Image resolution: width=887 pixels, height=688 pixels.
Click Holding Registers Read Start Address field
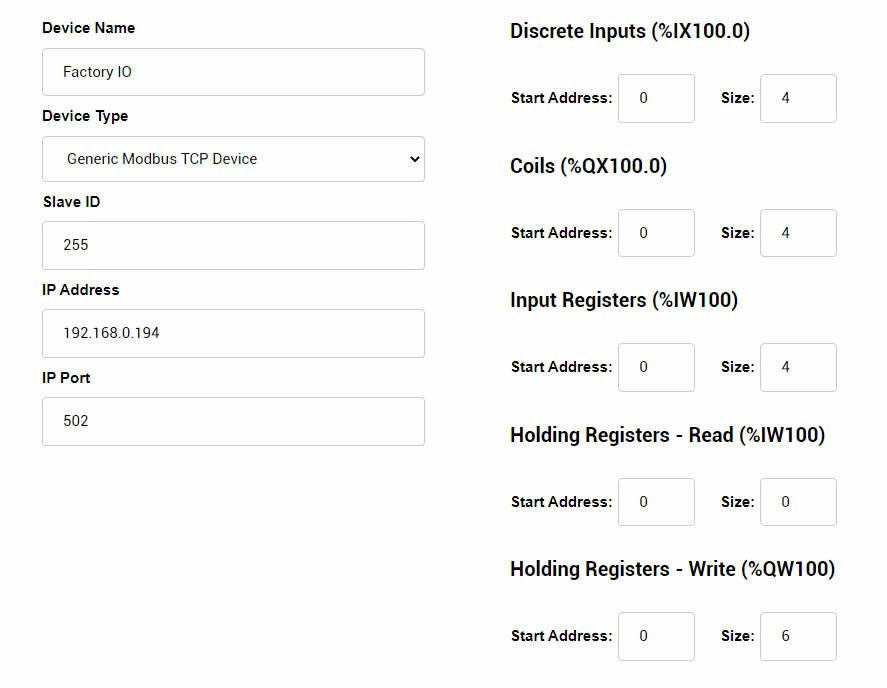point(656,502)
